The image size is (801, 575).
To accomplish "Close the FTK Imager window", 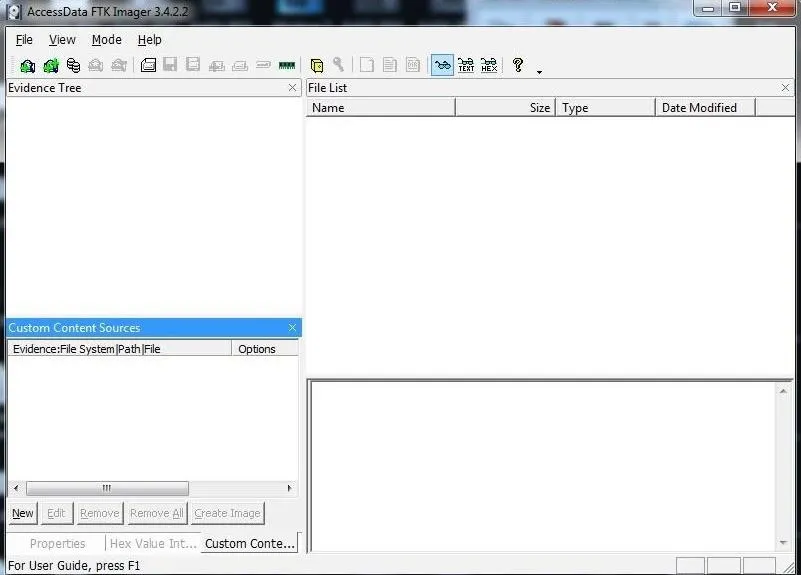I will pos(772,8).
